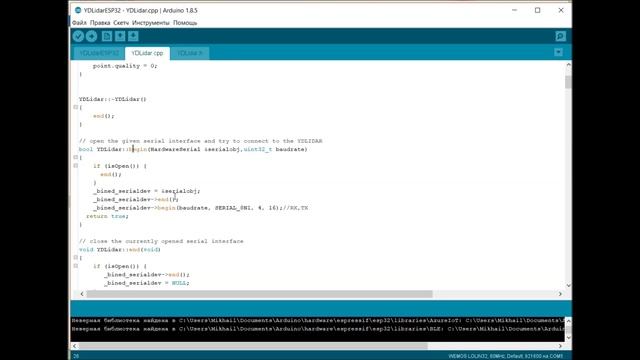Click the '_bined_serialdev = NULL;' line
This screenshot has width=640, height=360.
point(147,283)
